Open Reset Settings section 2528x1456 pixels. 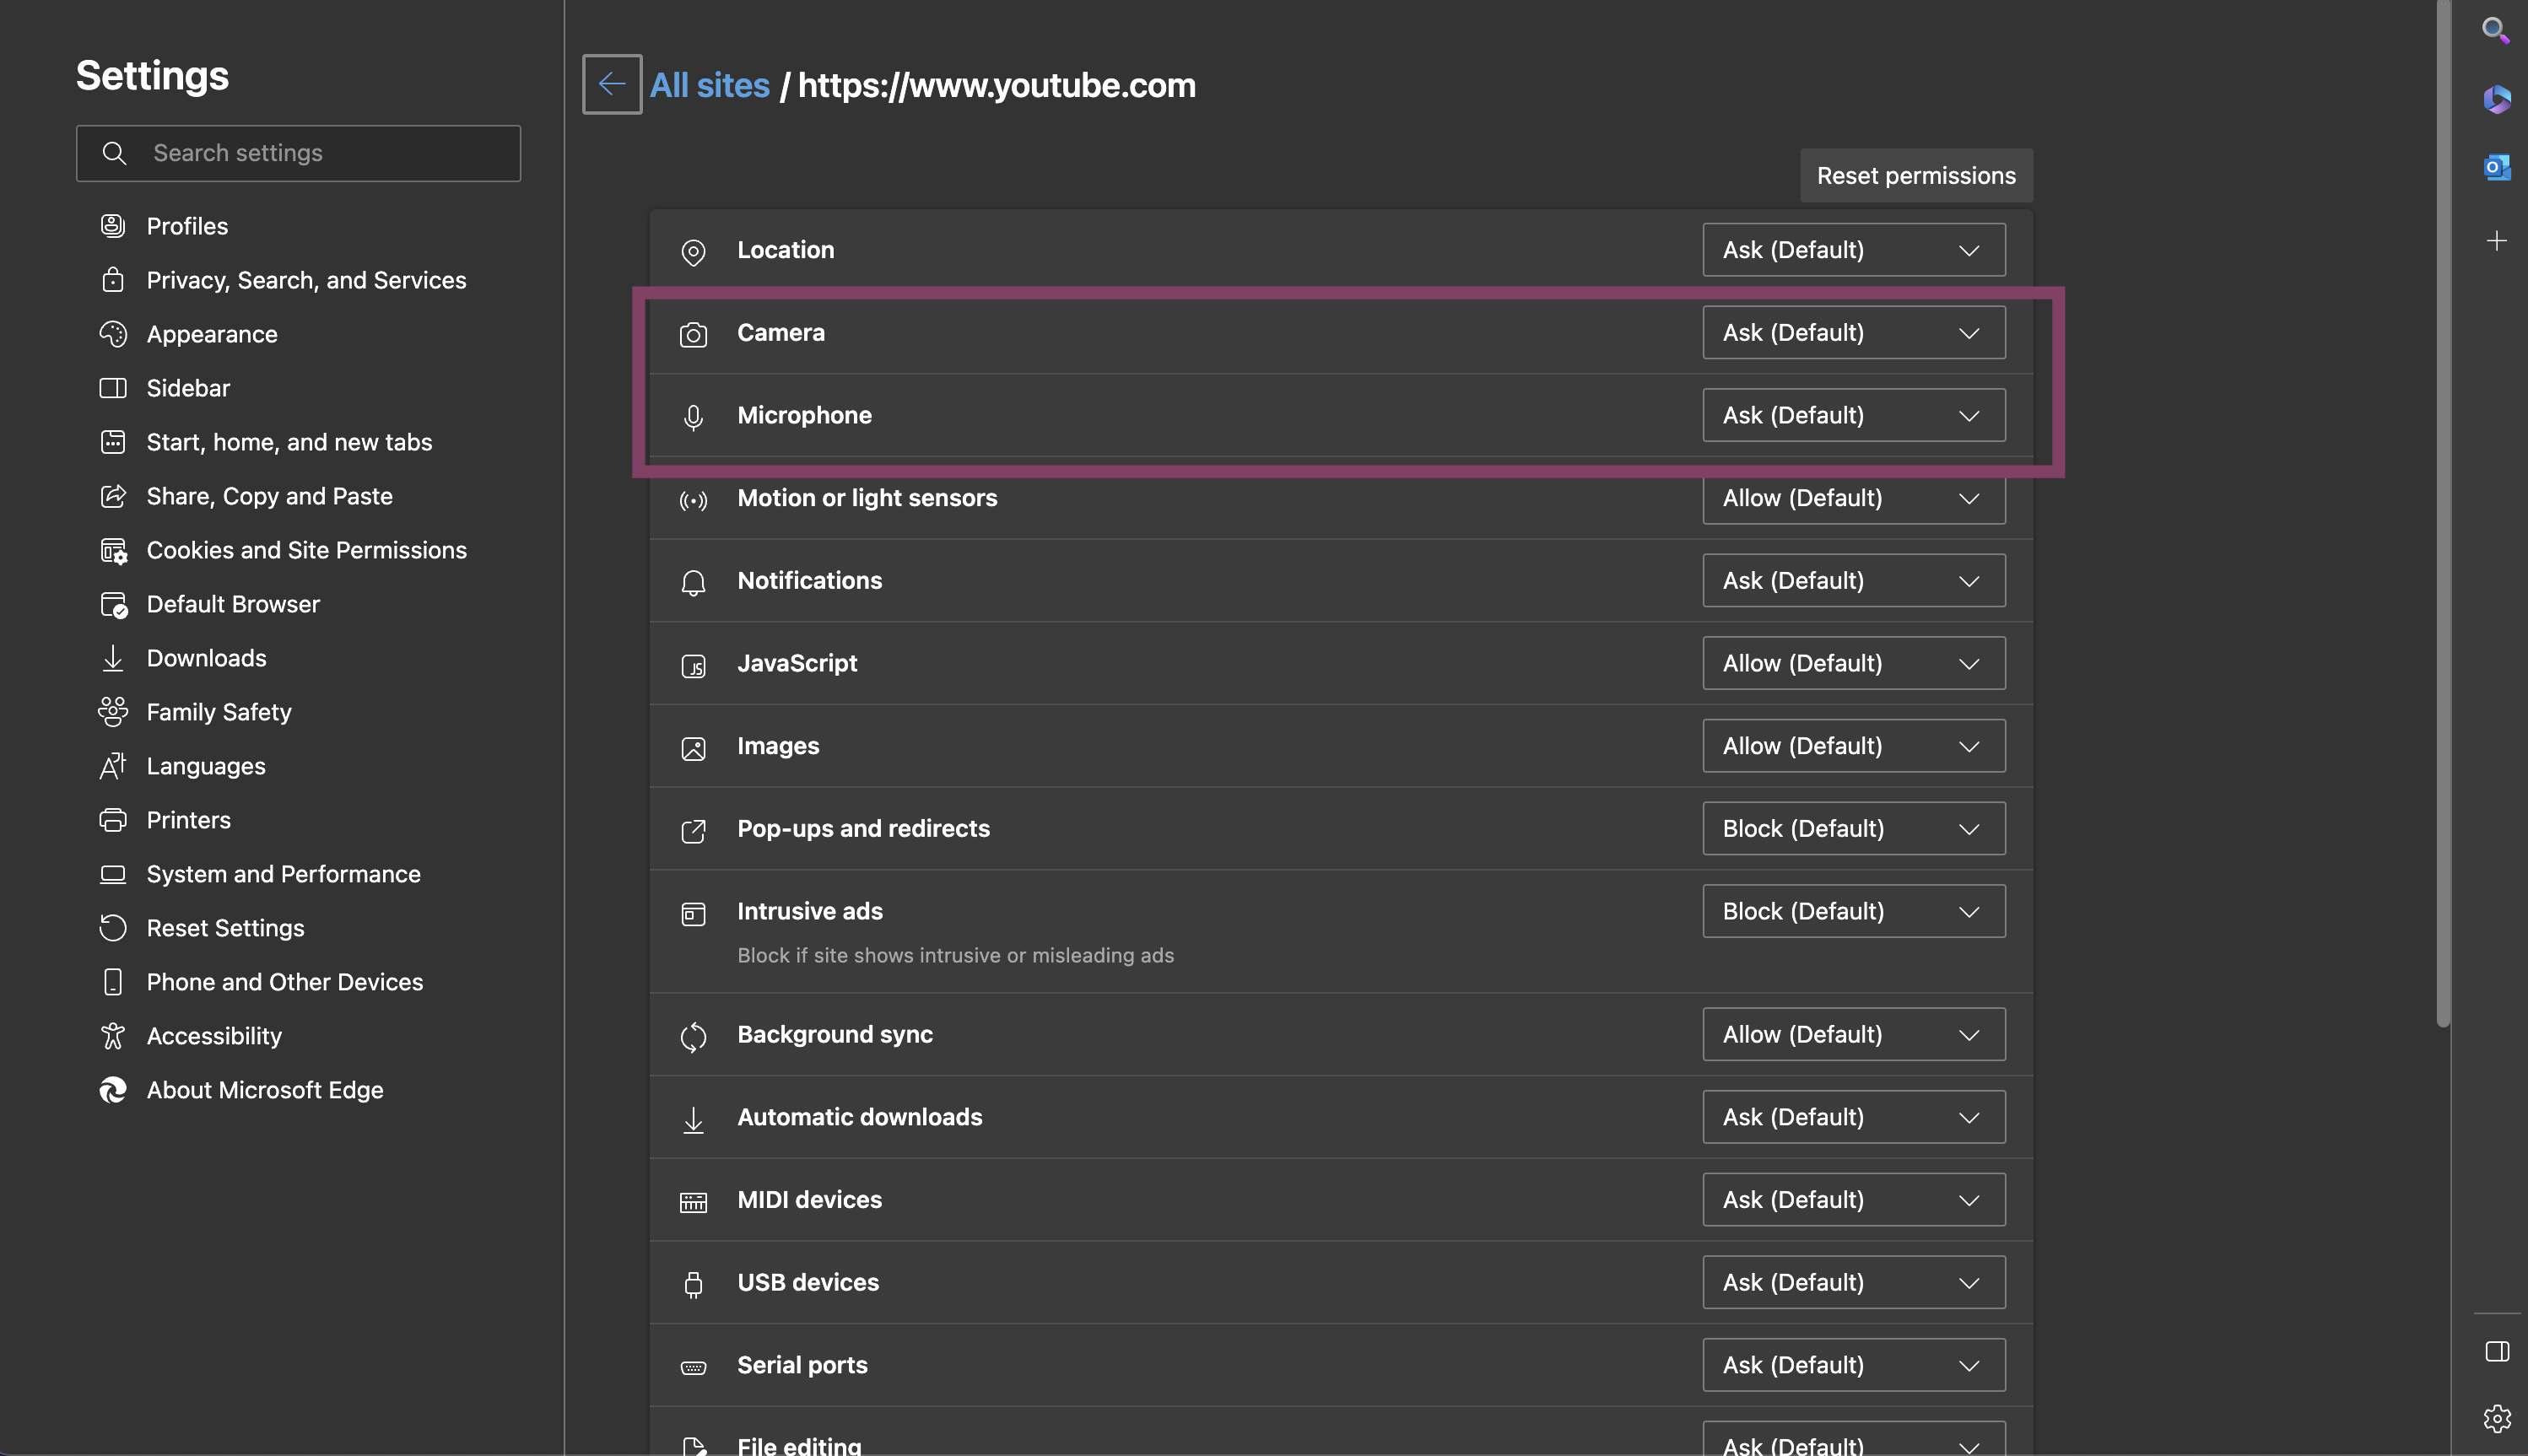[225, 928]
